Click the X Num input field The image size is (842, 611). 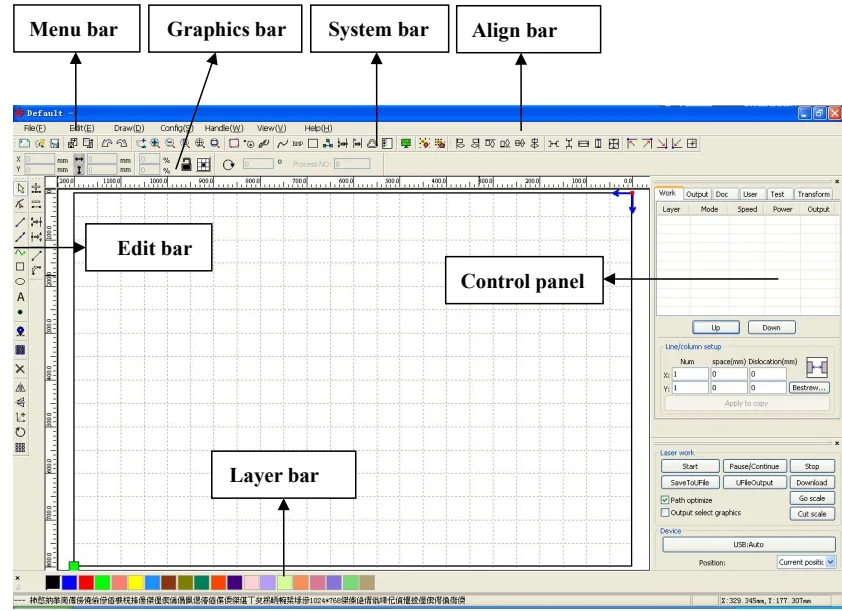pos(690,374)
